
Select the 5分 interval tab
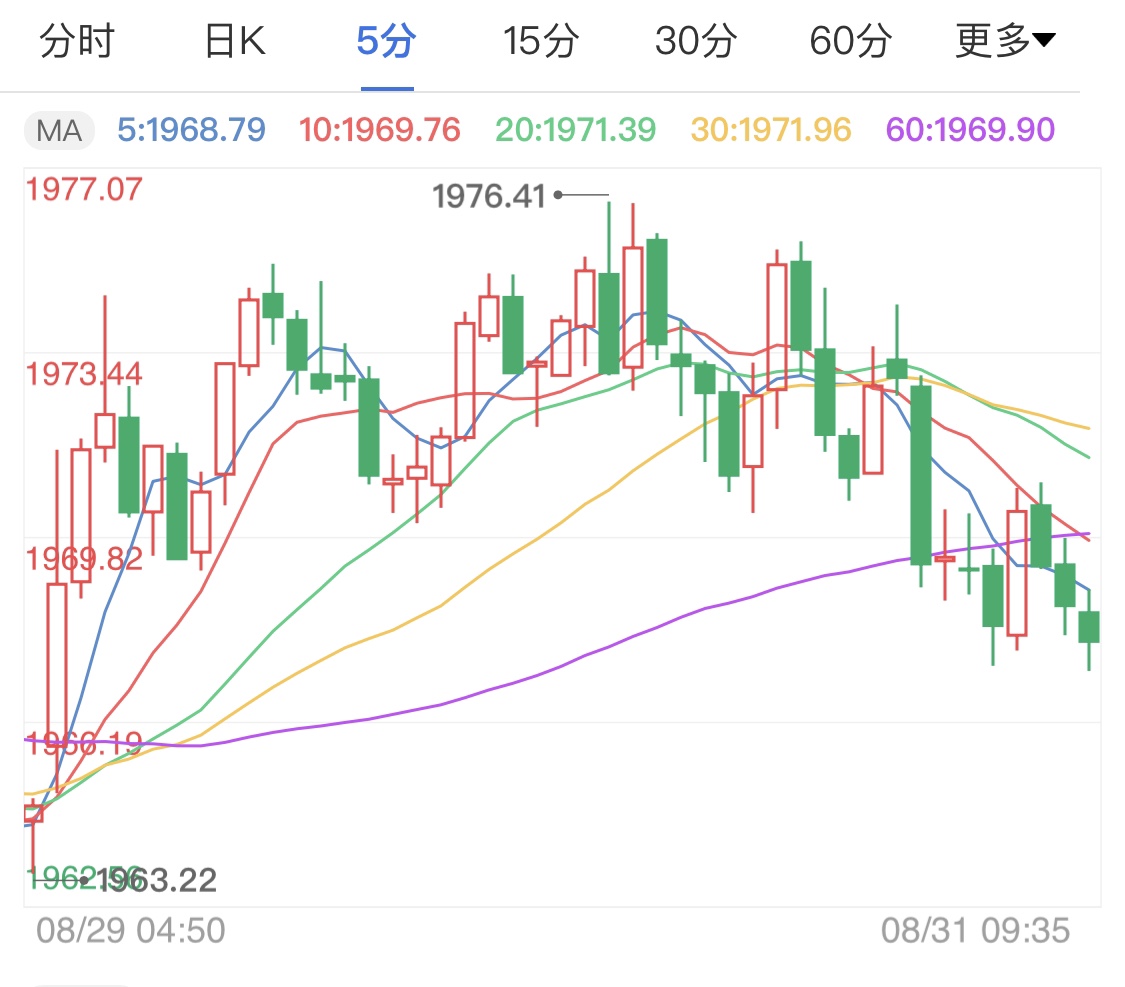[x=387, y=41]
